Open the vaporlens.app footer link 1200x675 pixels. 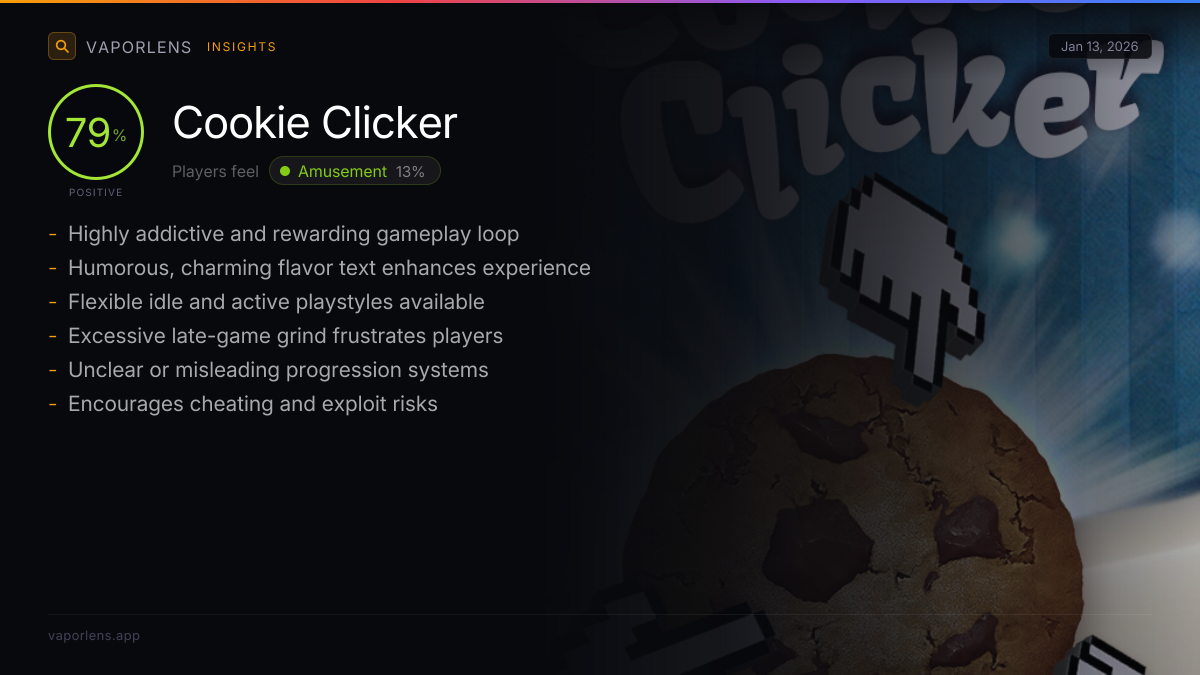point(94,635)
